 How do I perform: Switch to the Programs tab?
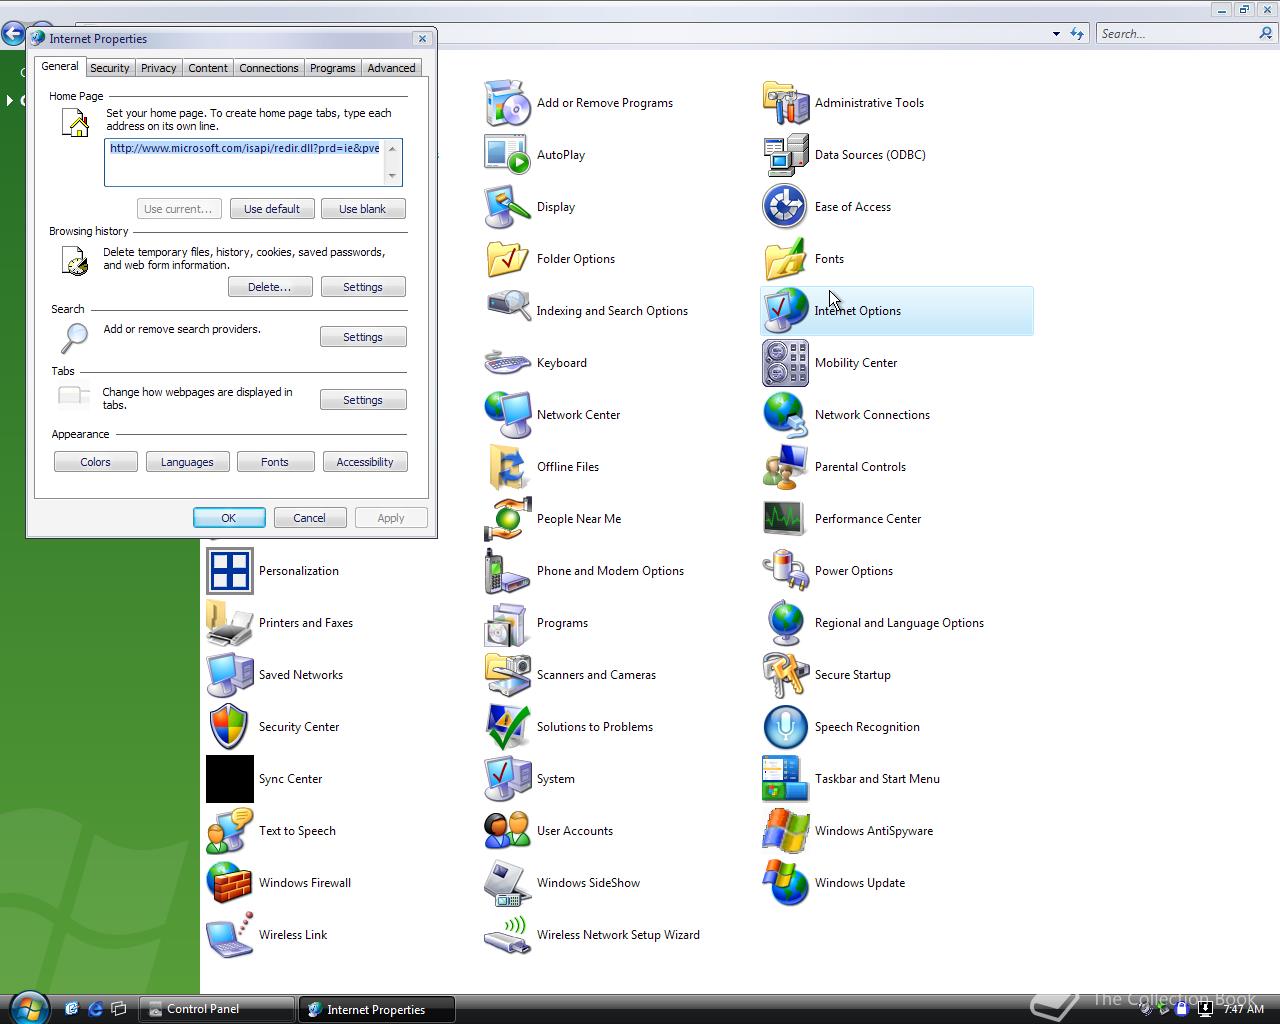click(x=332, y=68)
